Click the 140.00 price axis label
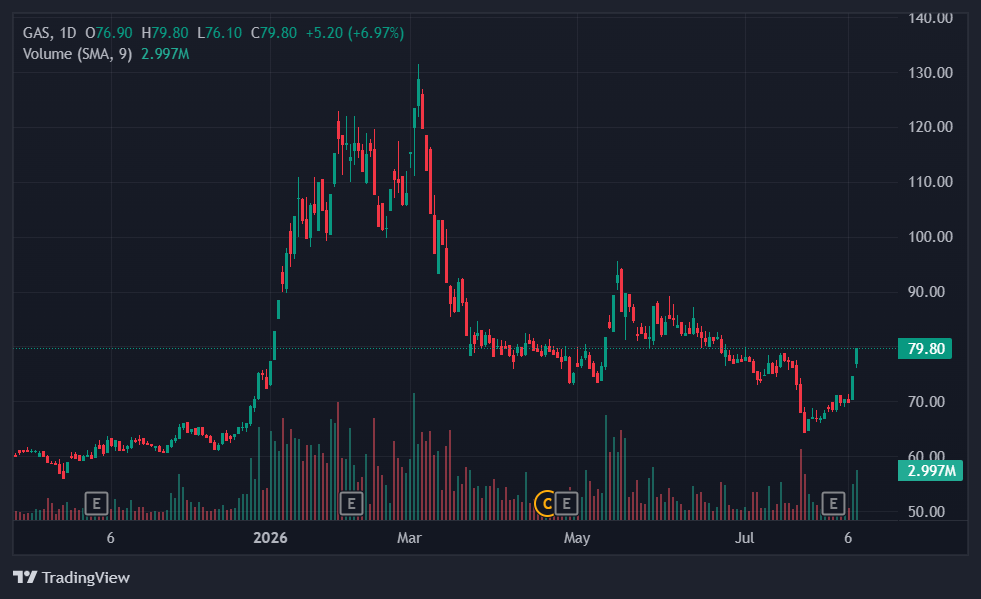 point(930,19)
